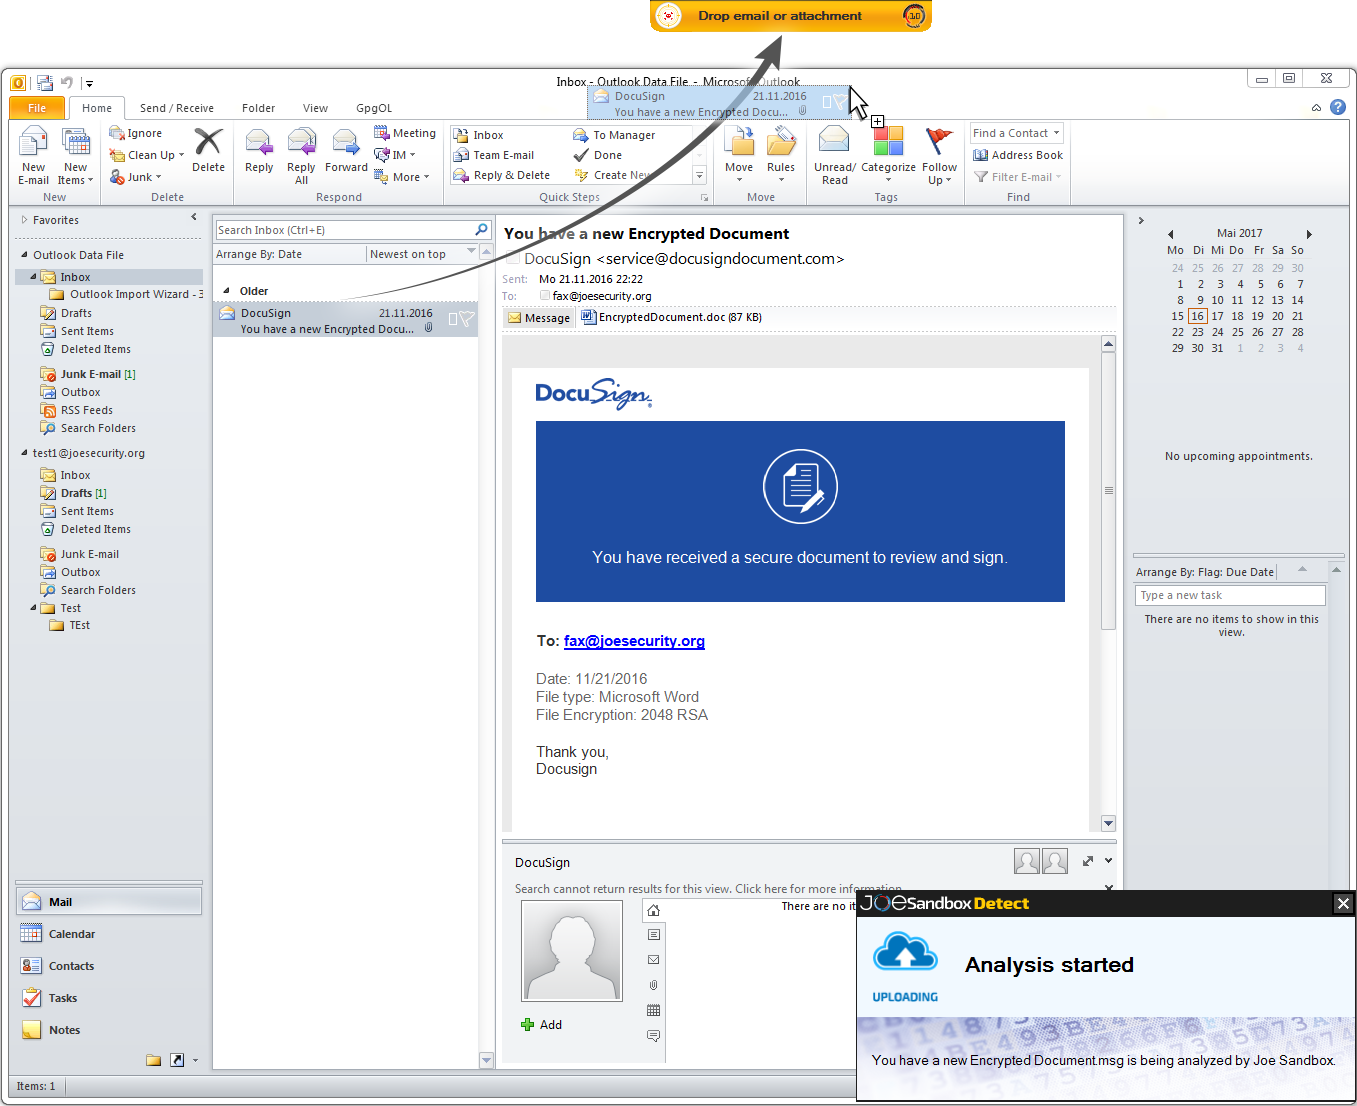Image resolution: width=1357 pixels, height=1106 pixels.
Task: Click the Outlook Help question mark icon
Action: [1338, 107]
